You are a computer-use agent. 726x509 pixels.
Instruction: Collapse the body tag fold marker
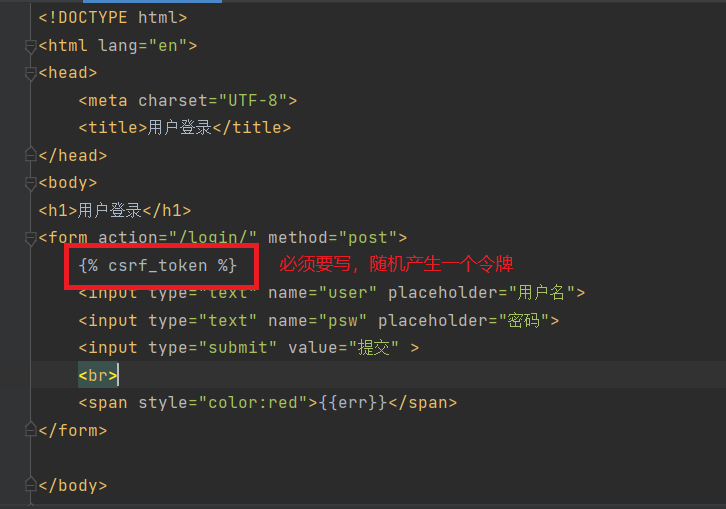30,183
